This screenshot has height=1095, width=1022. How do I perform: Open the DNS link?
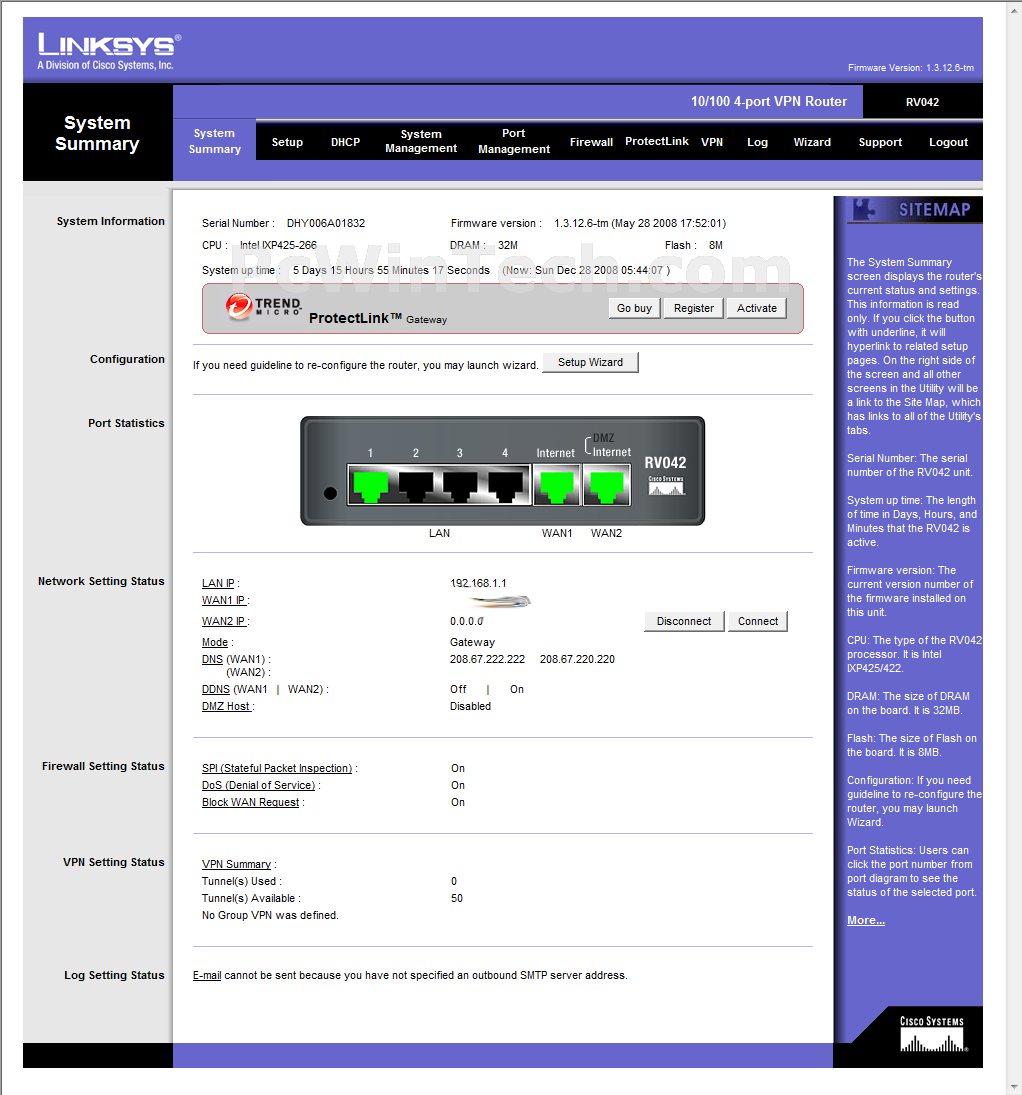click(x=212, y=659)
